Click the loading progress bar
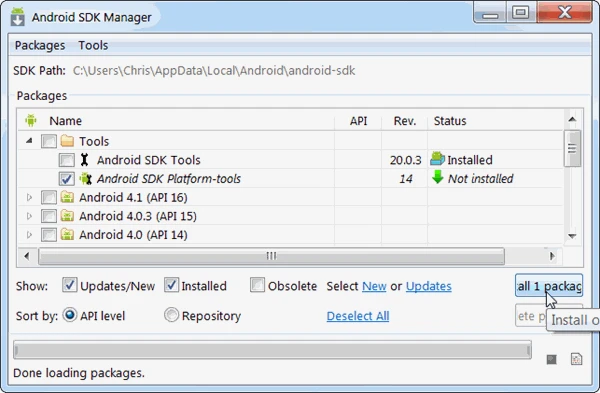Screen dimensions: 600x393 (x=272, y=350)
